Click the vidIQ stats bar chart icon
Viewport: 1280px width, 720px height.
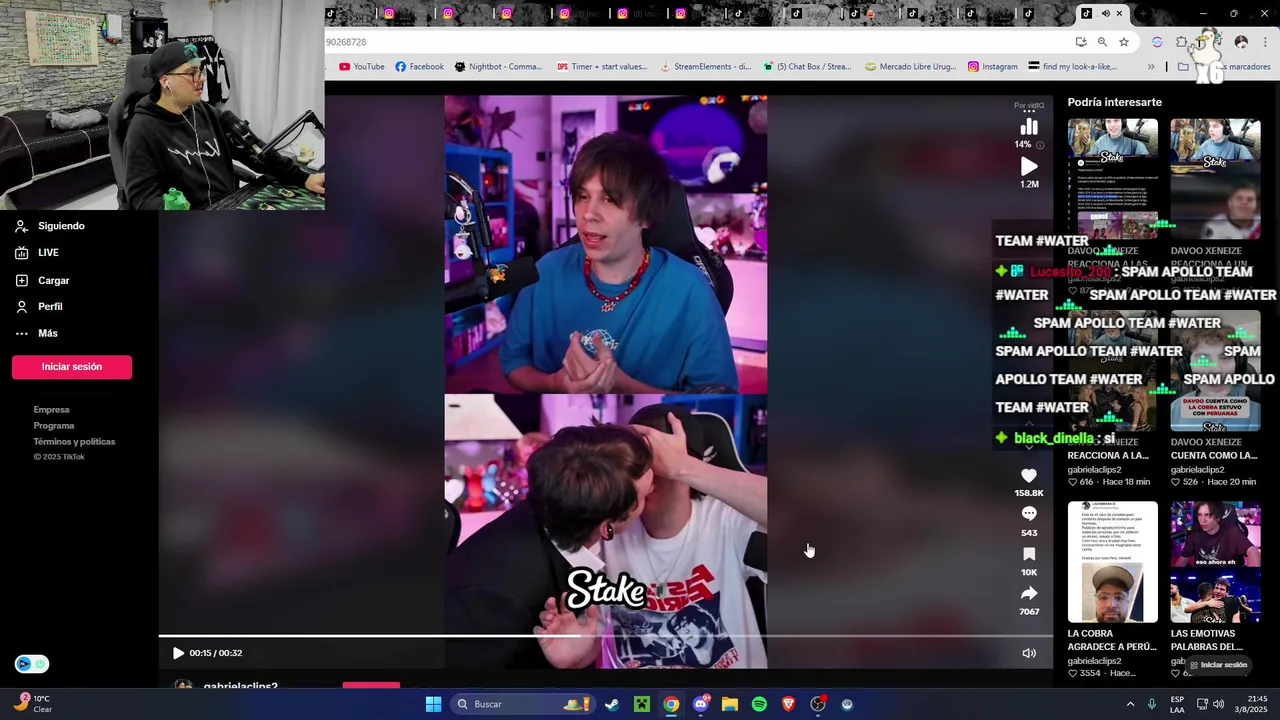point(1029,126)
